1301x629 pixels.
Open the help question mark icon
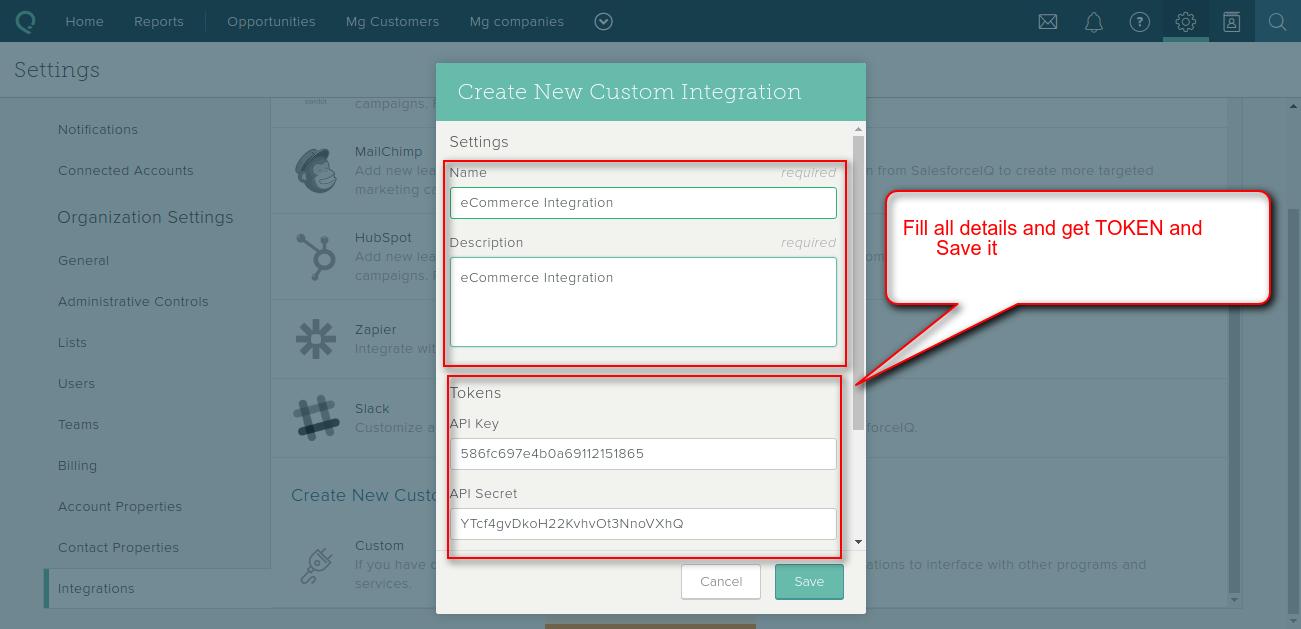coord(1140,21)
